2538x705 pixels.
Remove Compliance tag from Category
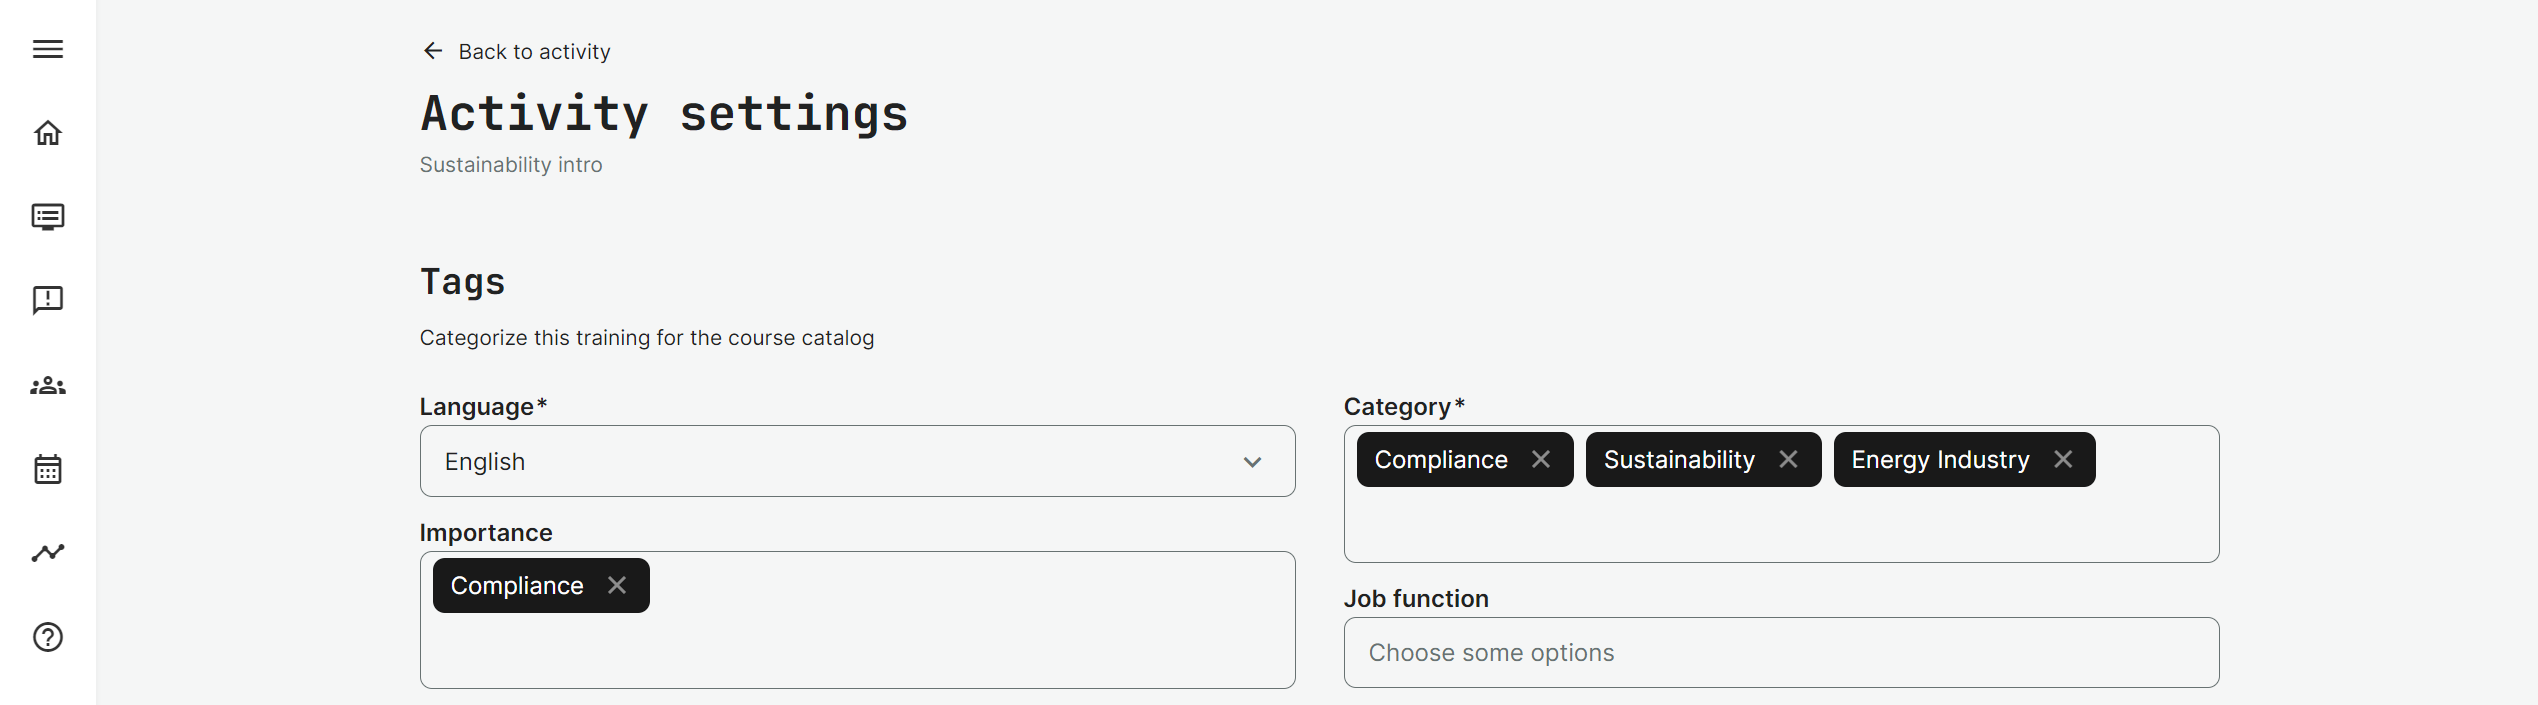(1541, 459)
